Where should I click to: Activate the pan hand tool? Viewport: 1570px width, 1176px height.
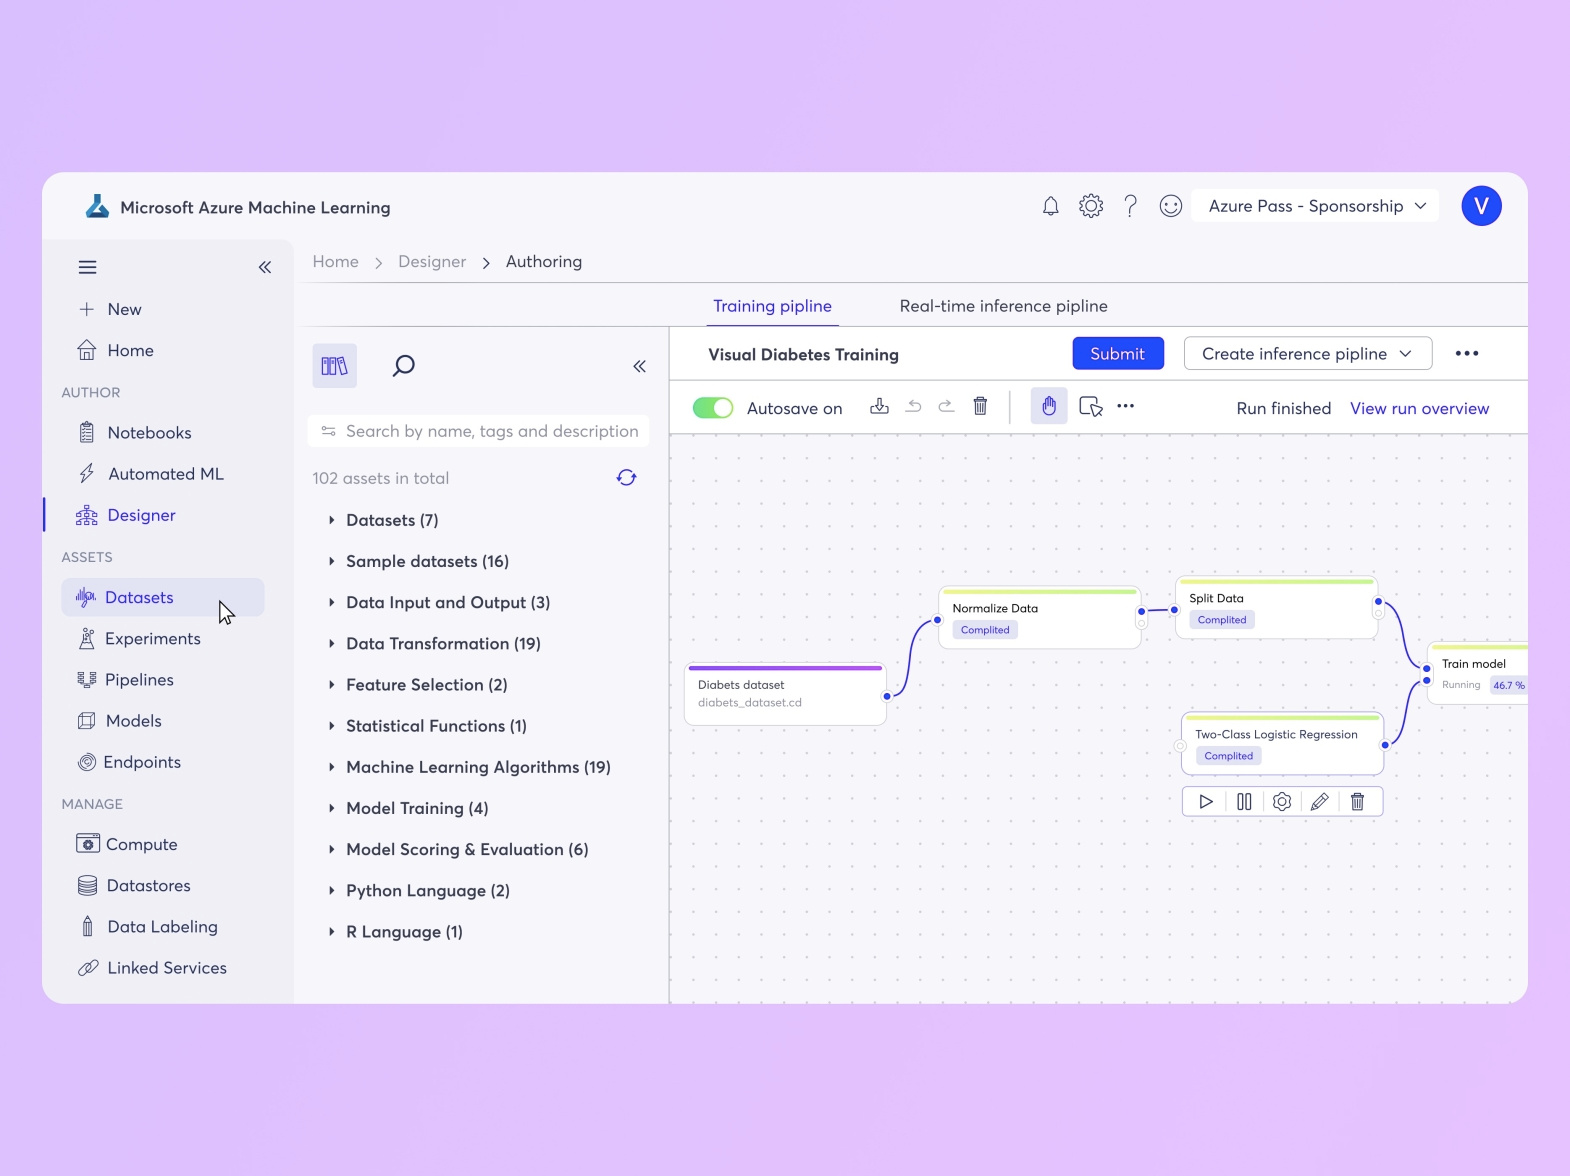(x=1049, y=406)
